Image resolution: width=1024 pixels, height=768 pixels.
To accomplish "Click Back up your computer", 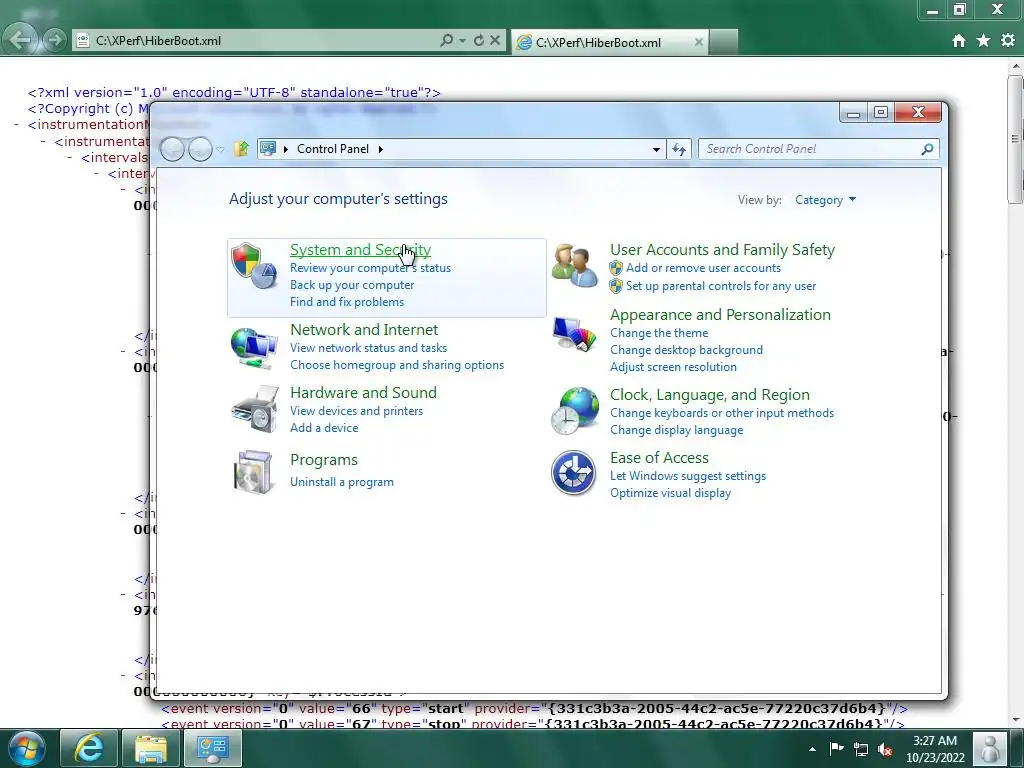I will (352, 285).
